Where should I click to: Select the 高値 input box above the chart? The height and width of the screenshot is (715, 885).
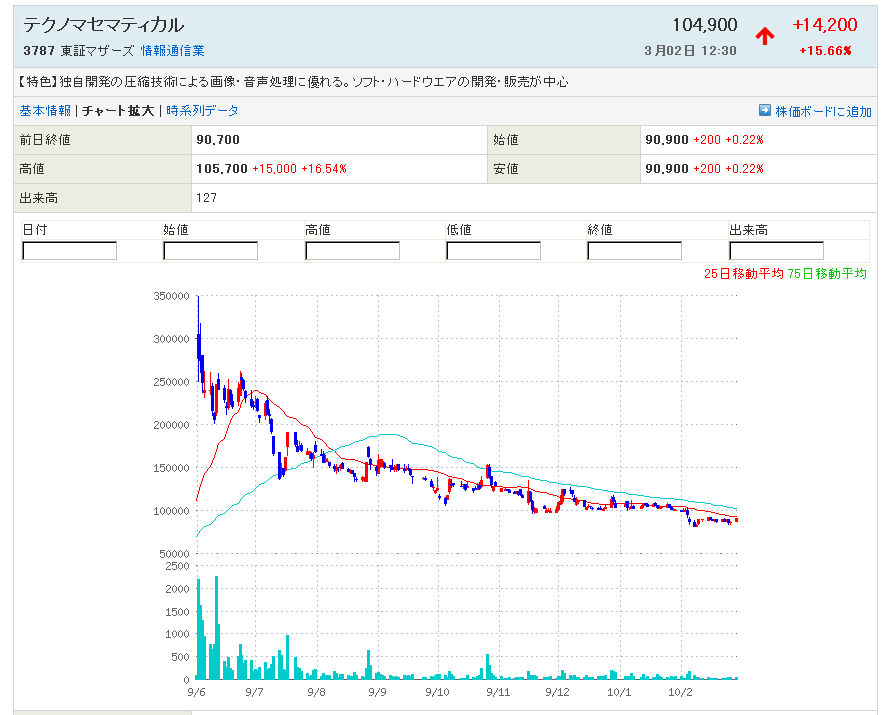point(352,251)
